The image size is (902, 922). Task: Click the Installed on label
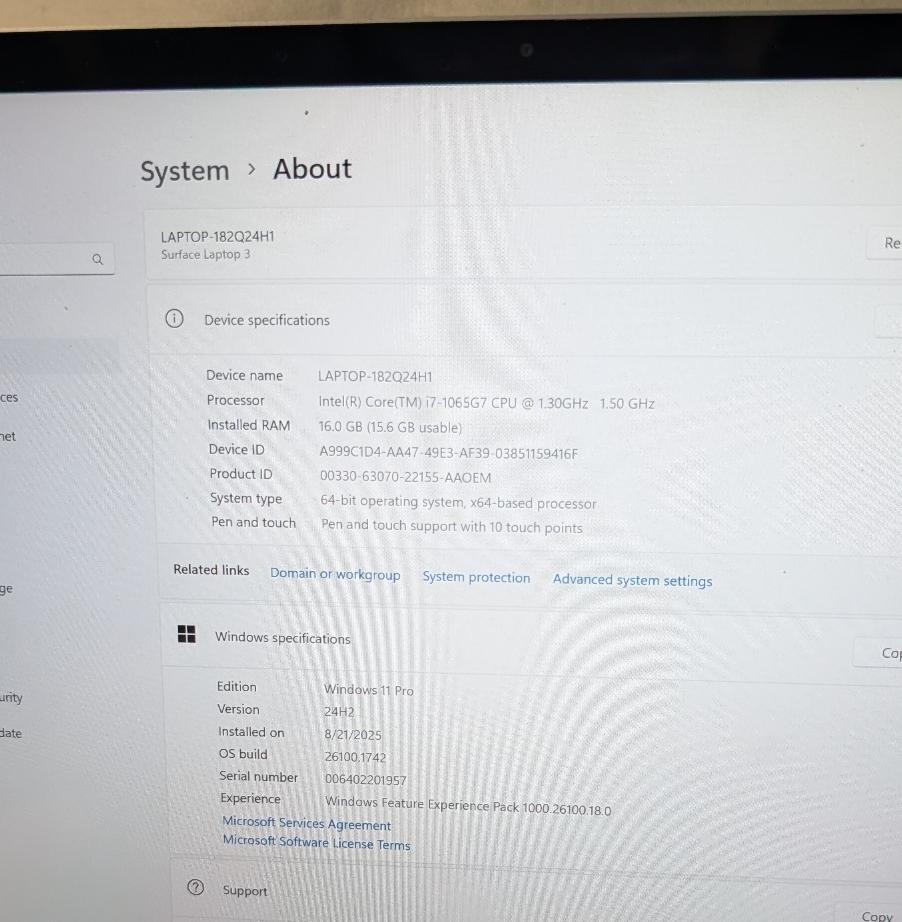tap(251, 732)
